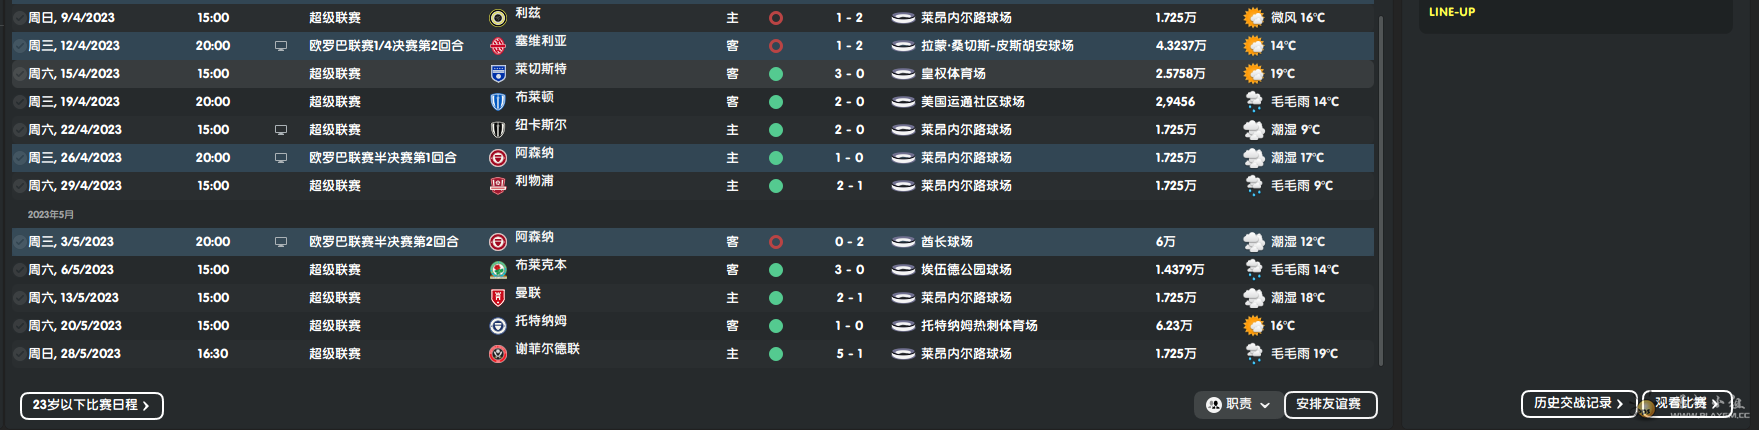The width and height of the screenshot is (1759, 430).
Task: Click the Tottenham club badge icon
Action: (x=497, y=326)
